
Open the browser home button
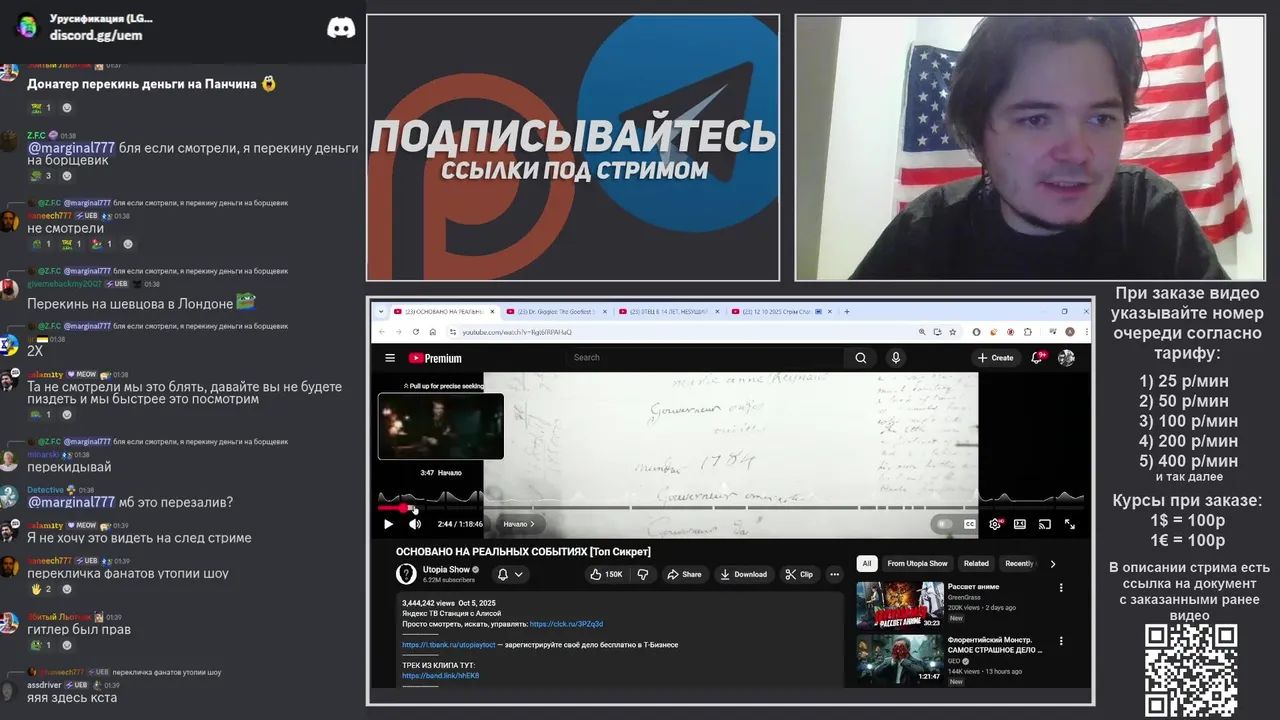click(x=432, y=332)
